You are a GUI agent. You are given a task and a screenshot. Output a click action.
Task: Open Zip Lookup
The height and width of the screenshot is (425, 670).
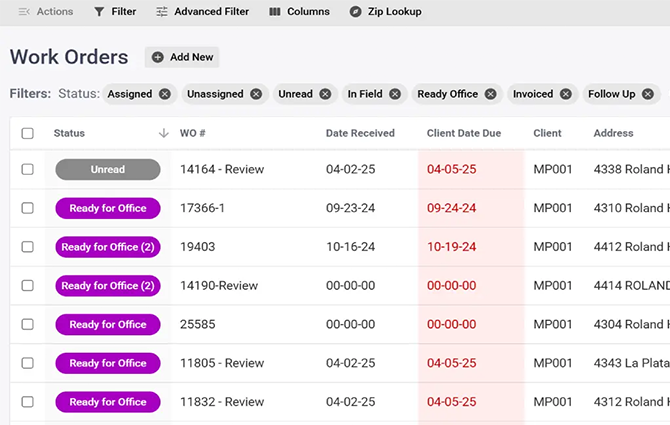click(385, 12)
